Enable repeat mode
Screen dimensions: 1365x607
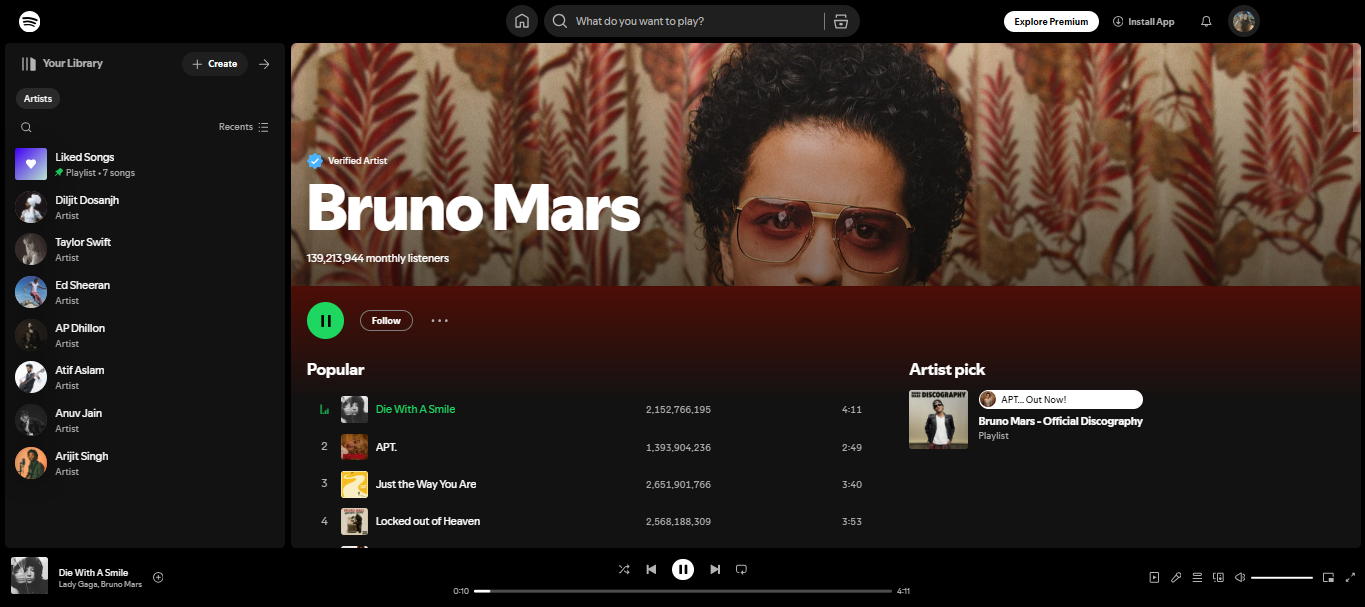[741, 569]
